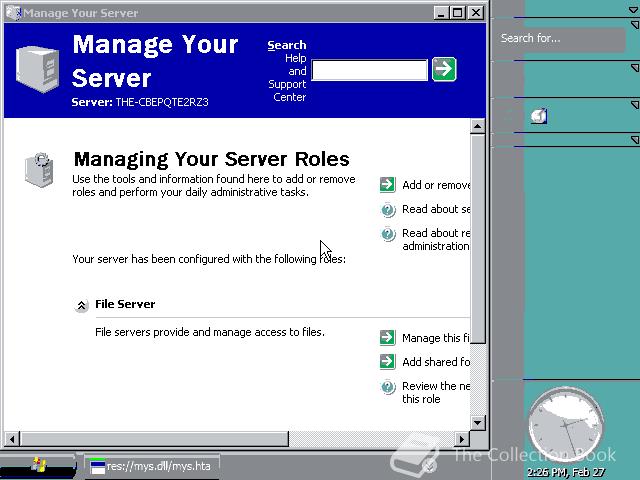Open the Start menu flag button
The image size is (640, 480).
coord(38,465)
